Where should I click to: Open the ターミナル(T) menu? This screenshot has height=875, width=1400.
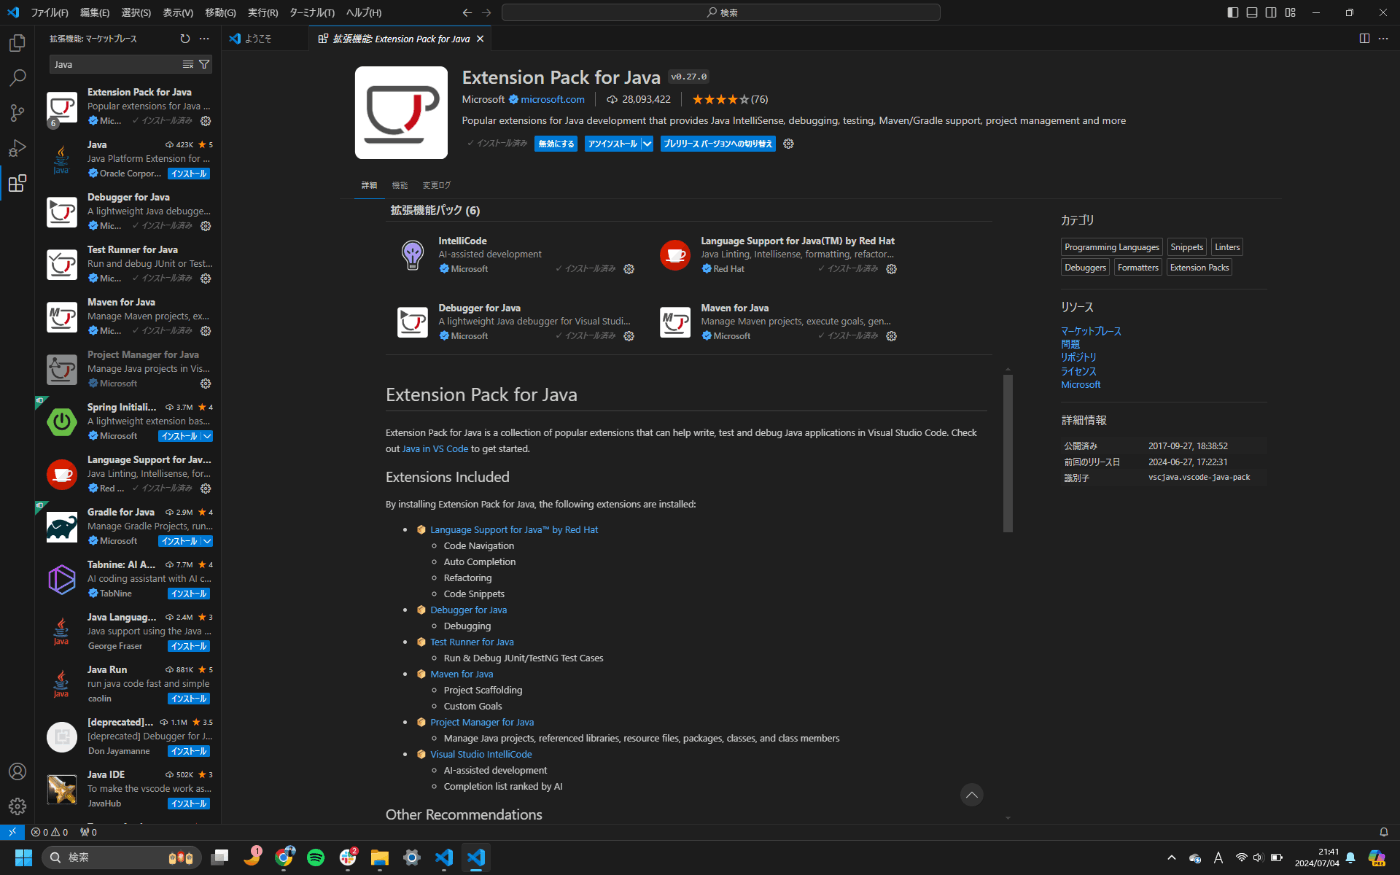pos(312,12)
